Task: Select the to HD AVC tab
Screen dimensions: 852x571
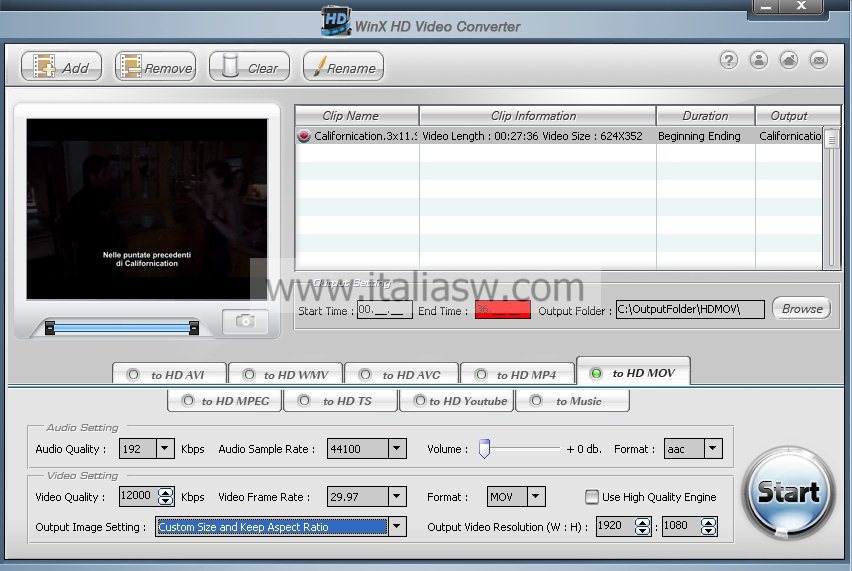Action: click(402, 374)
